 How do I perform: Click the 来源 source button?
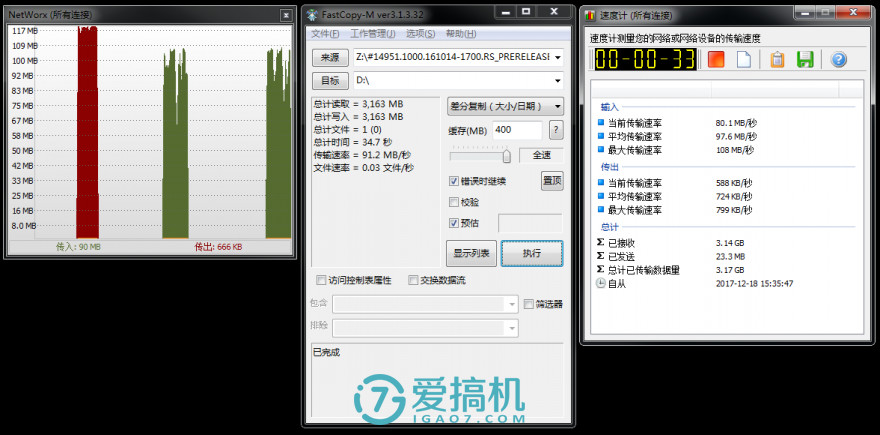coord(330,57)
